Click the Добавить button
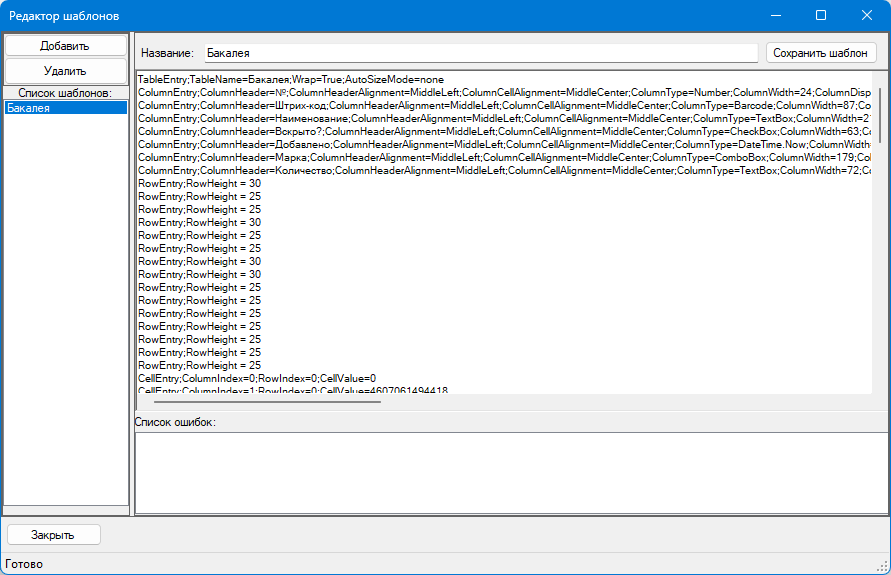891x575 pixels. click(65, 46)
